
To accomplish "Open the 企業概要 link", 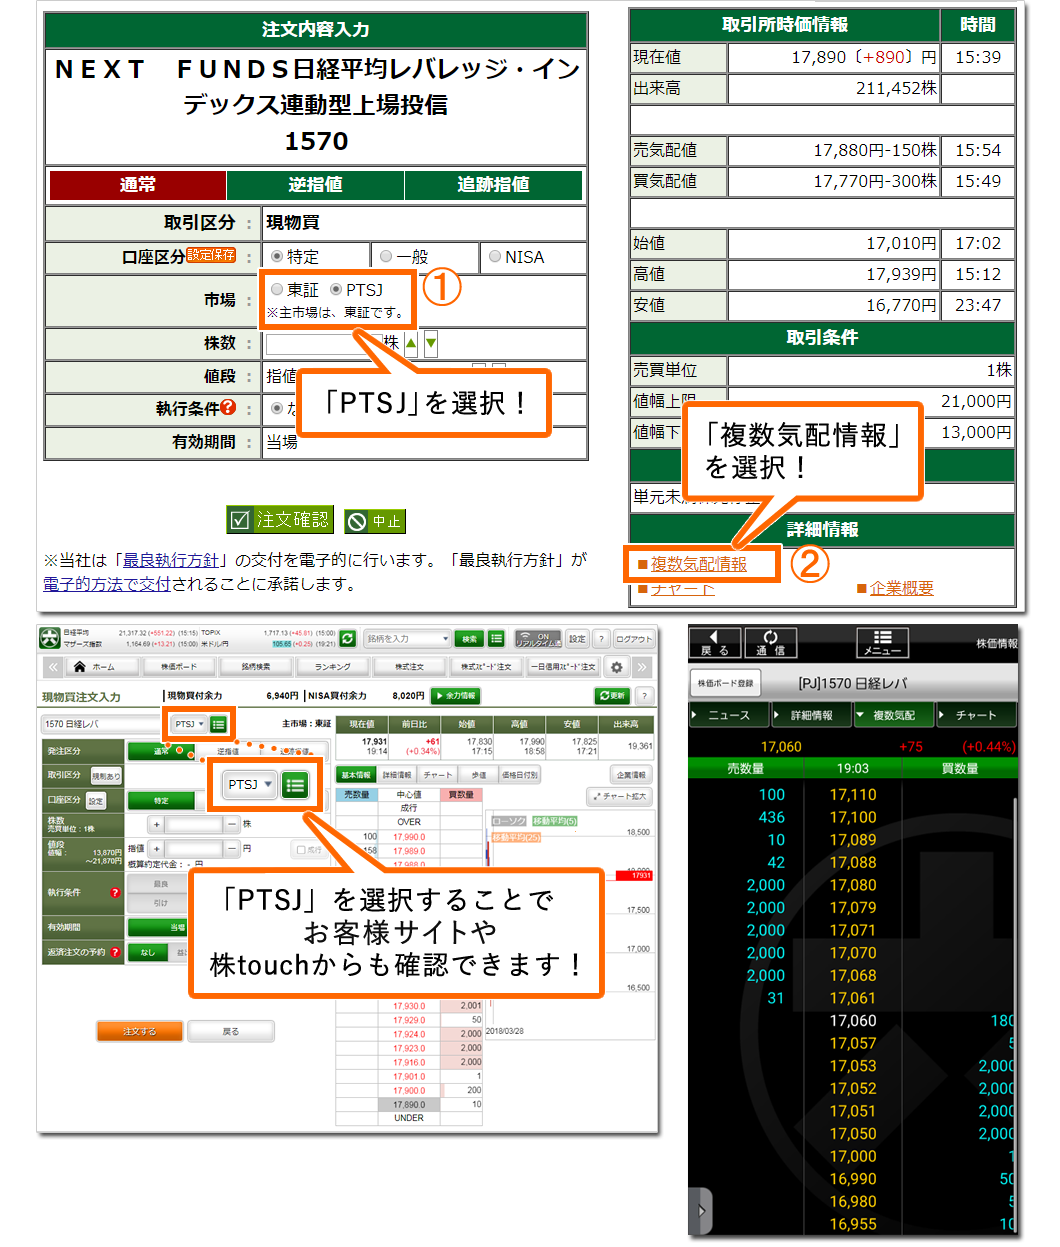I will [901, 588].
